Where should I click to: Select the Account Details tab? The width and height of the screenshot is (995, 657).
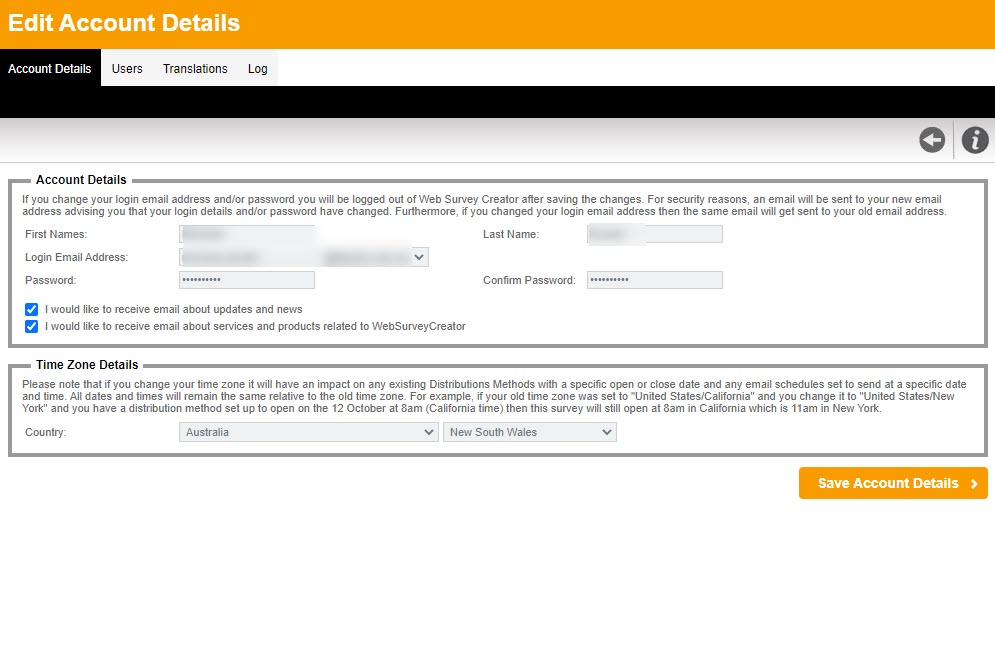pyautogui.click(x=49, y=68)
